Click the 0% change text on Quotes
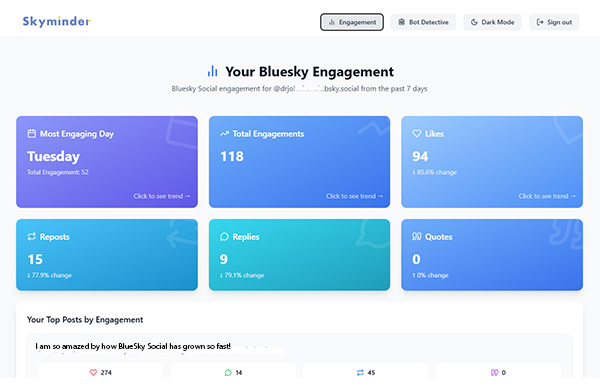The width and height of the screenshot is (600, 391). click(430, 275)
